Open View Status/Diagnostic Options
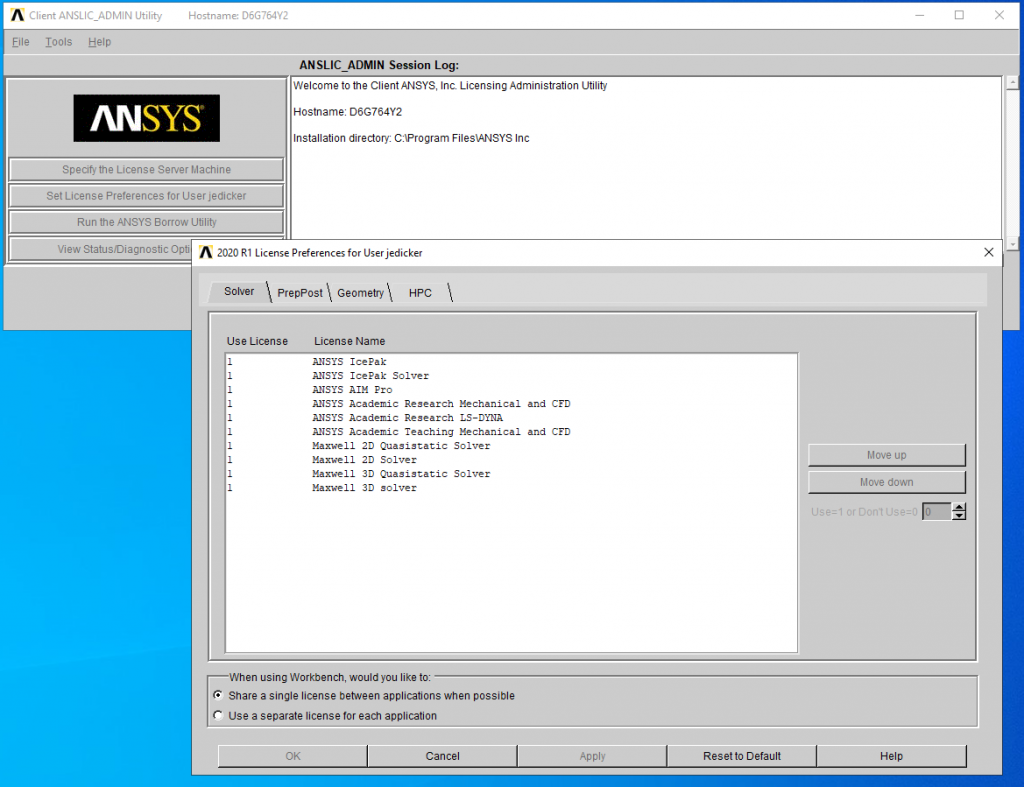The width and height of the screenshot is (1024, 787). 101,249
